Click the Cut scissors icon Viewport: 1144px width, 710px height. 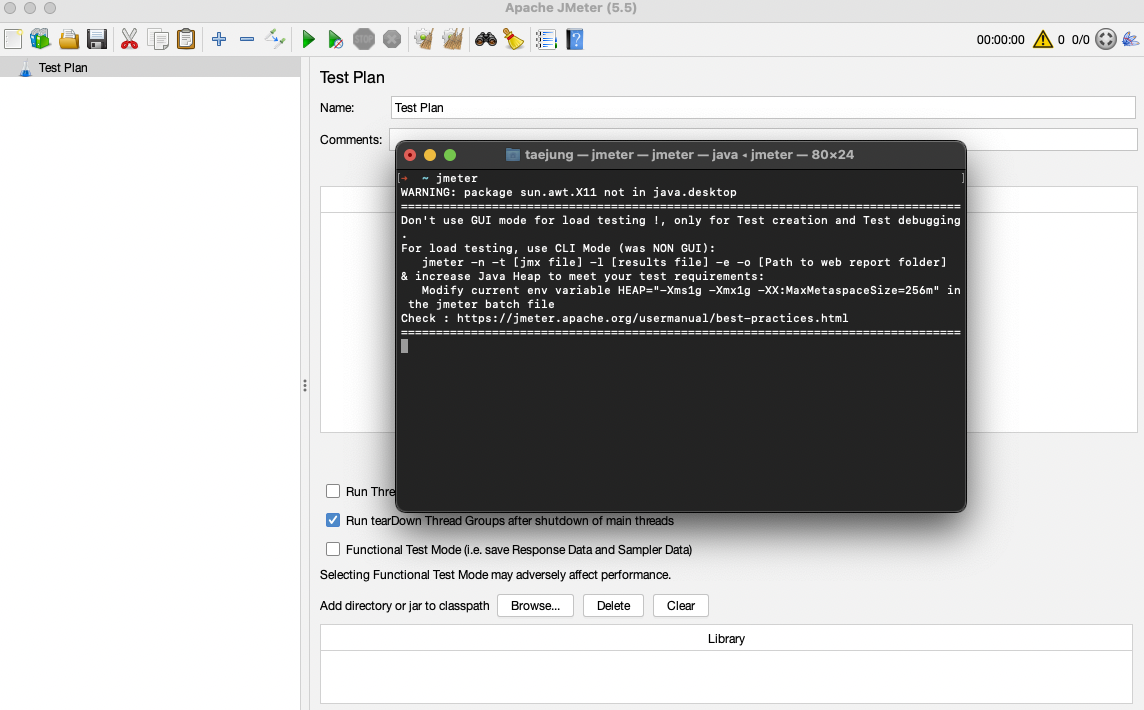(x=129, y=39)
